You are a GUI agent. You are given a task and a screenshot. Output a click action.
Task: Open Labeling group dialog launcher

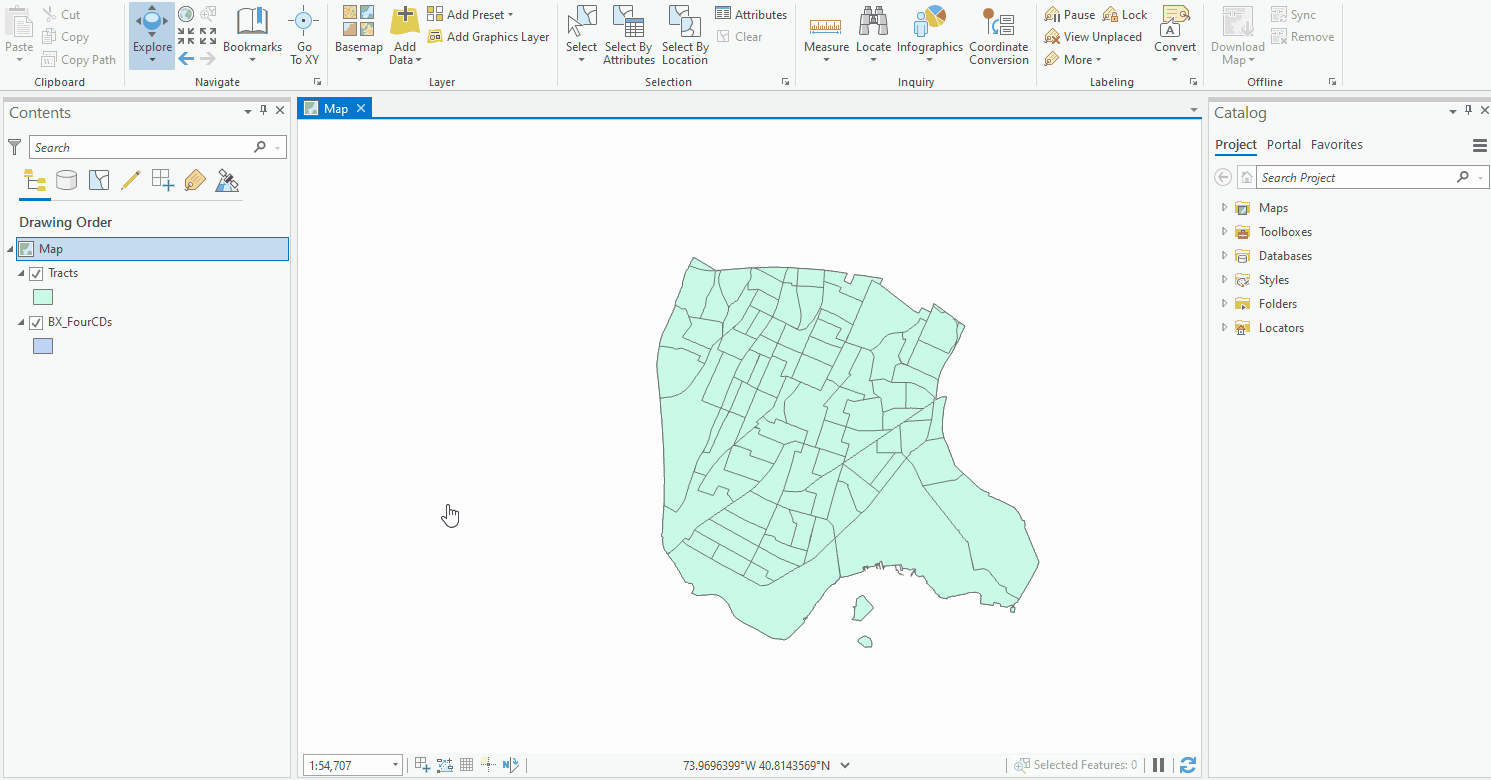[x=1193, y=82]
